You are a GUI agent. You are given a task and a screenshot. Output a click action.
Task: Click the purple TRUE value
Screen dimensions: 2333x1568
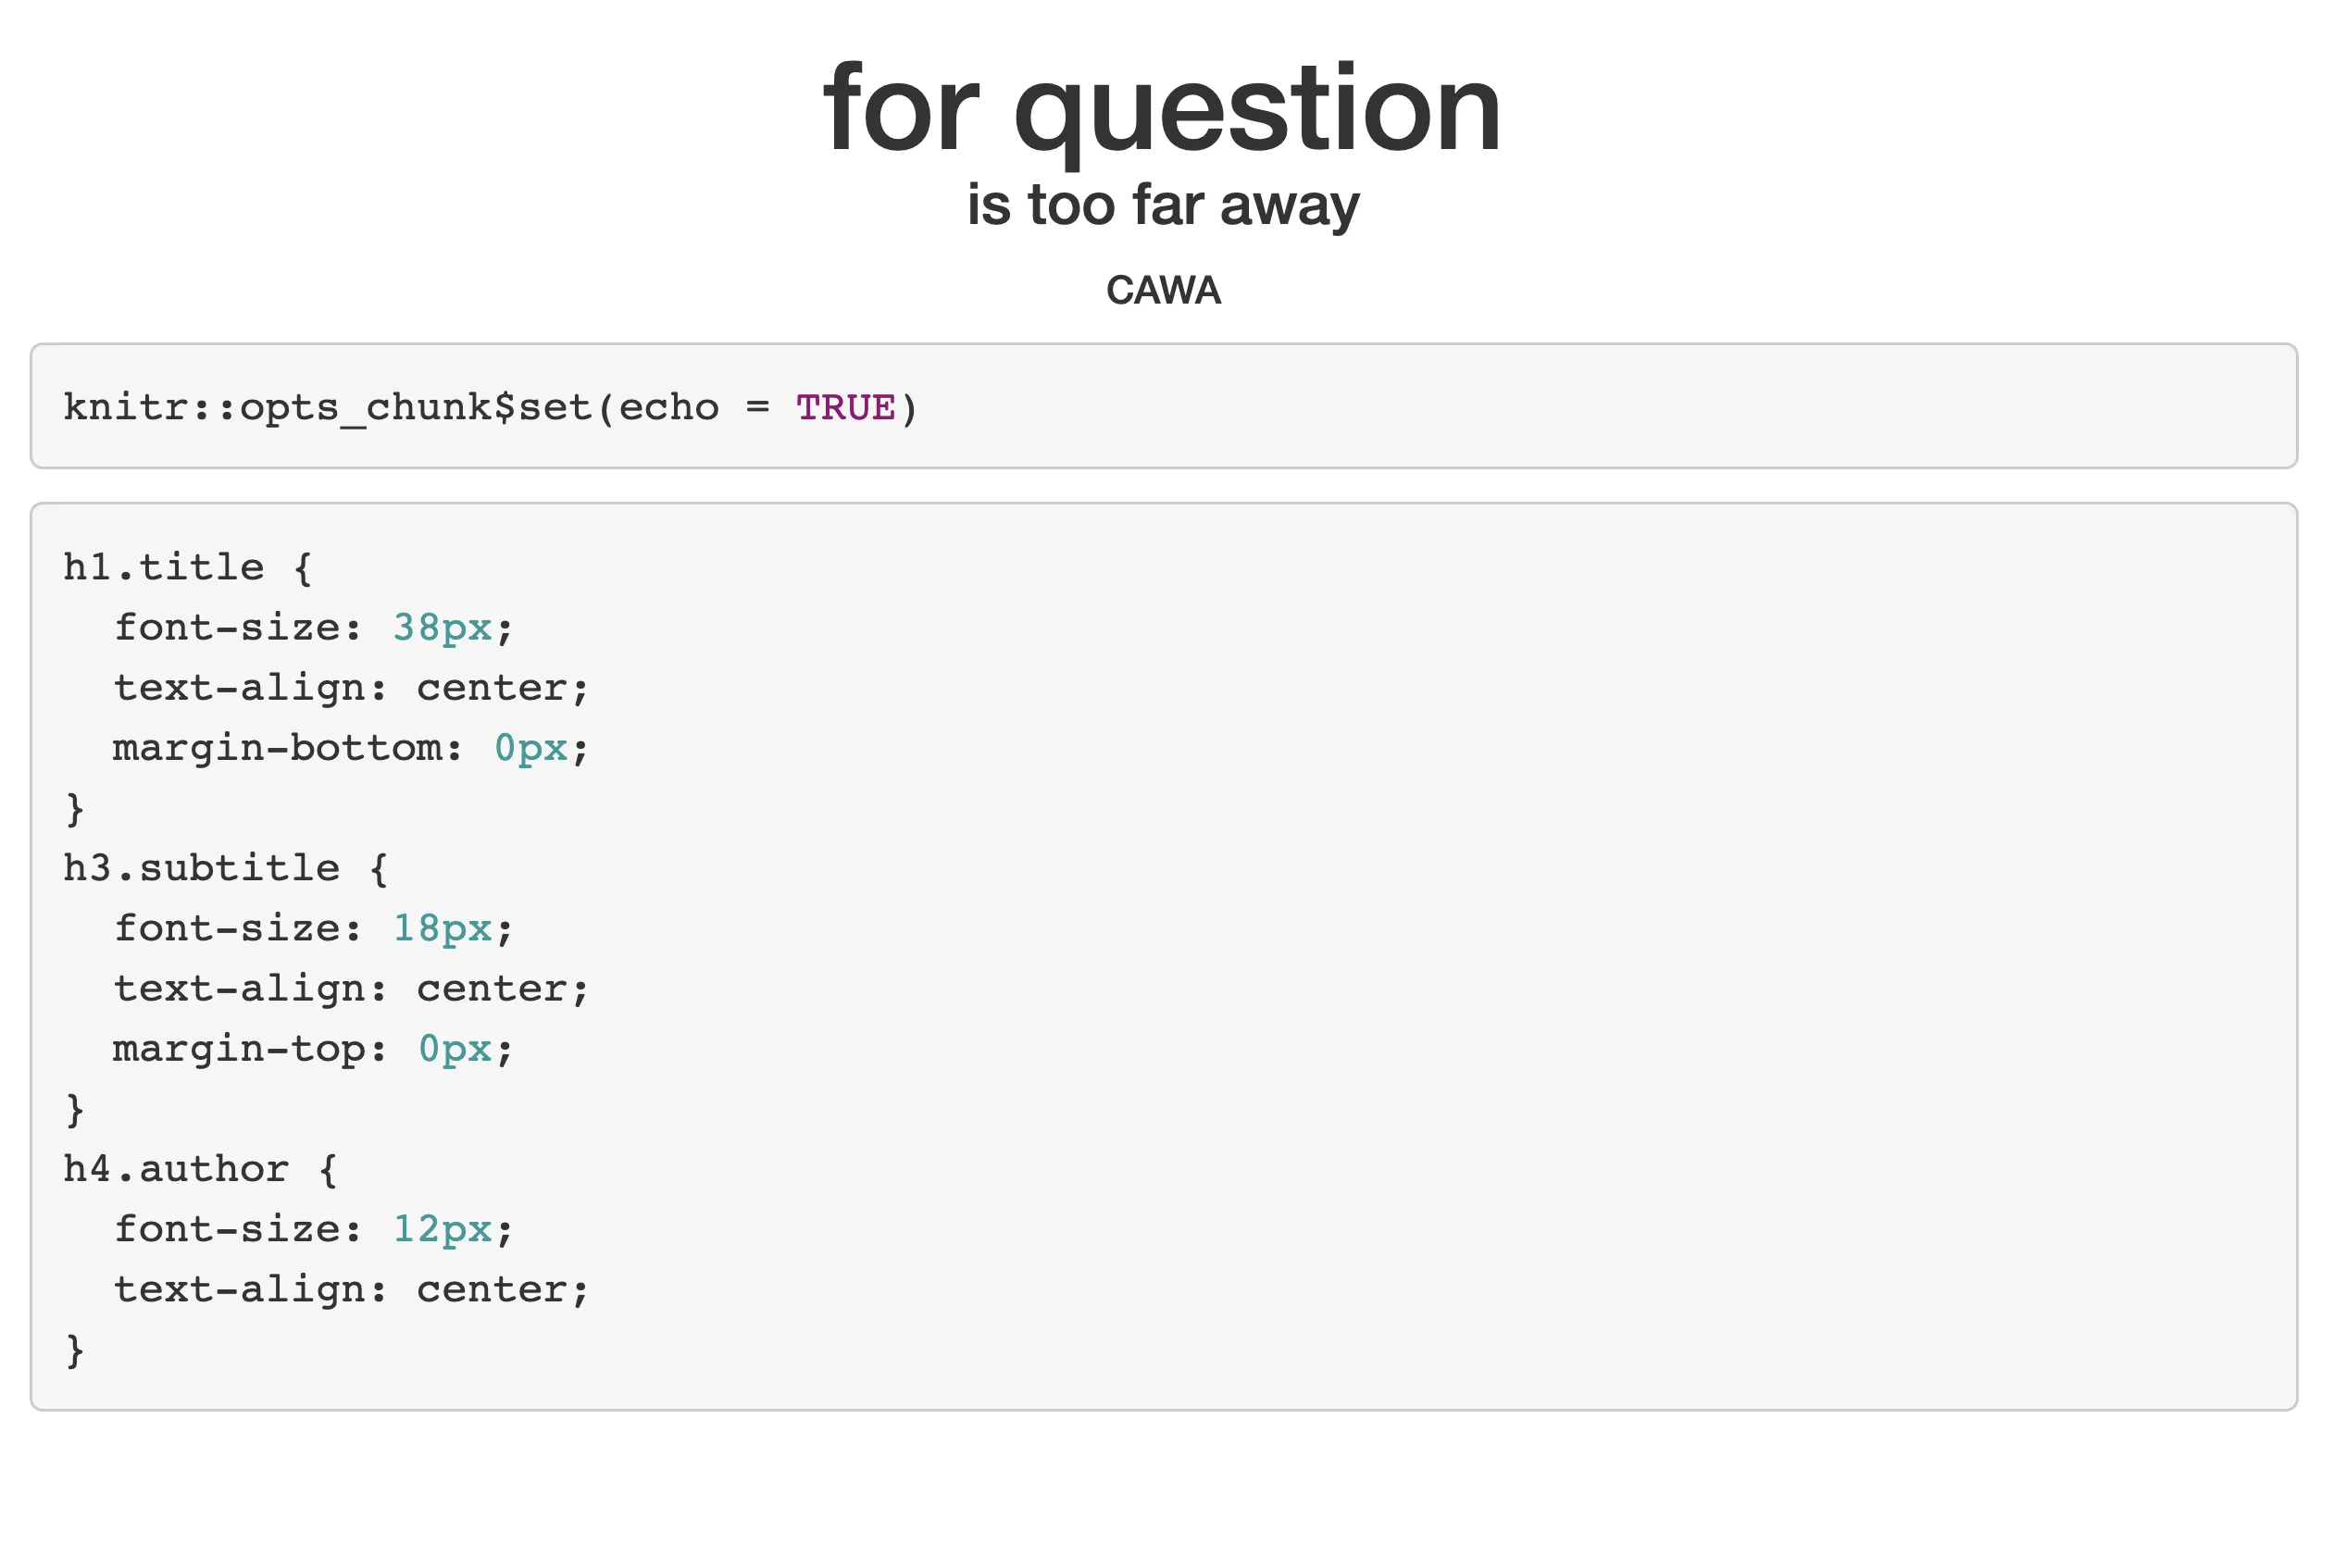point(846,408)
